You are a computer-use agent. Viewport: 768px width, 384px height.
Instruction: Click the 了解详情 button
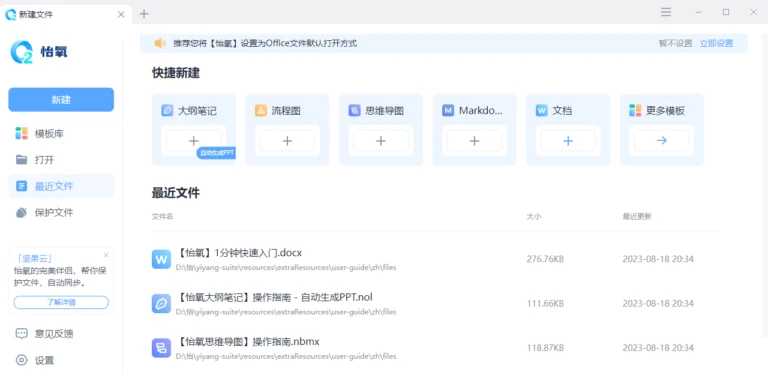[61, 302]
